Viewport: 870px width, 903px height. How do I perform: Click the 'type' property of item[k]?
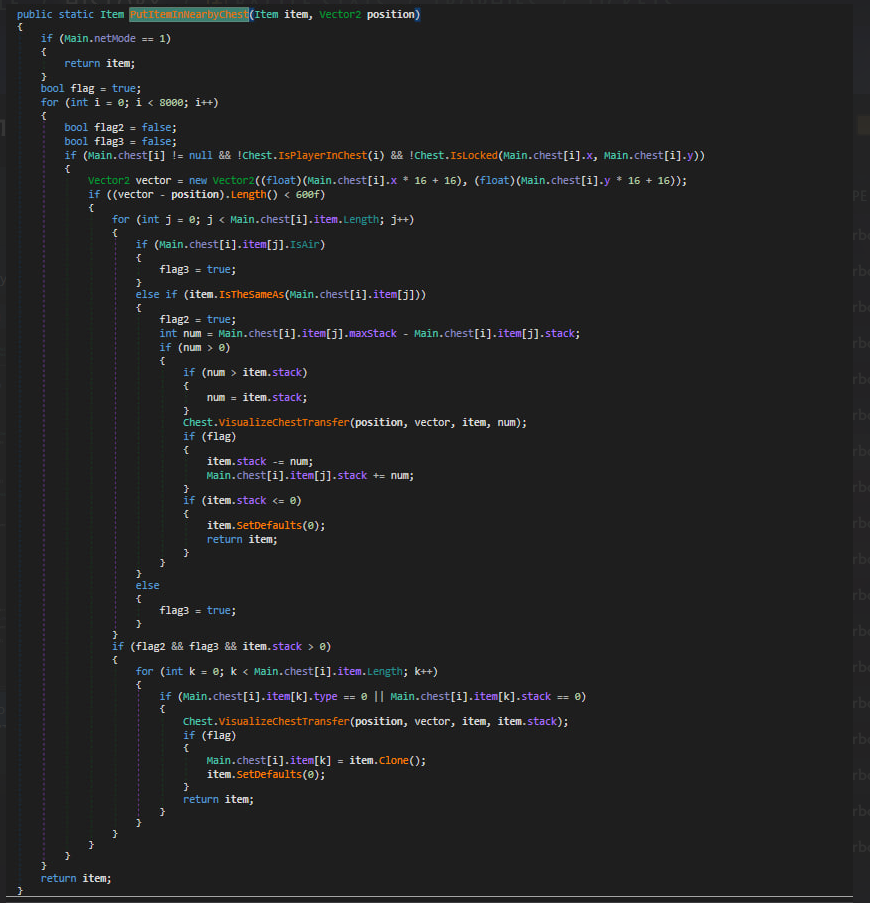click(x=325, y=697)
